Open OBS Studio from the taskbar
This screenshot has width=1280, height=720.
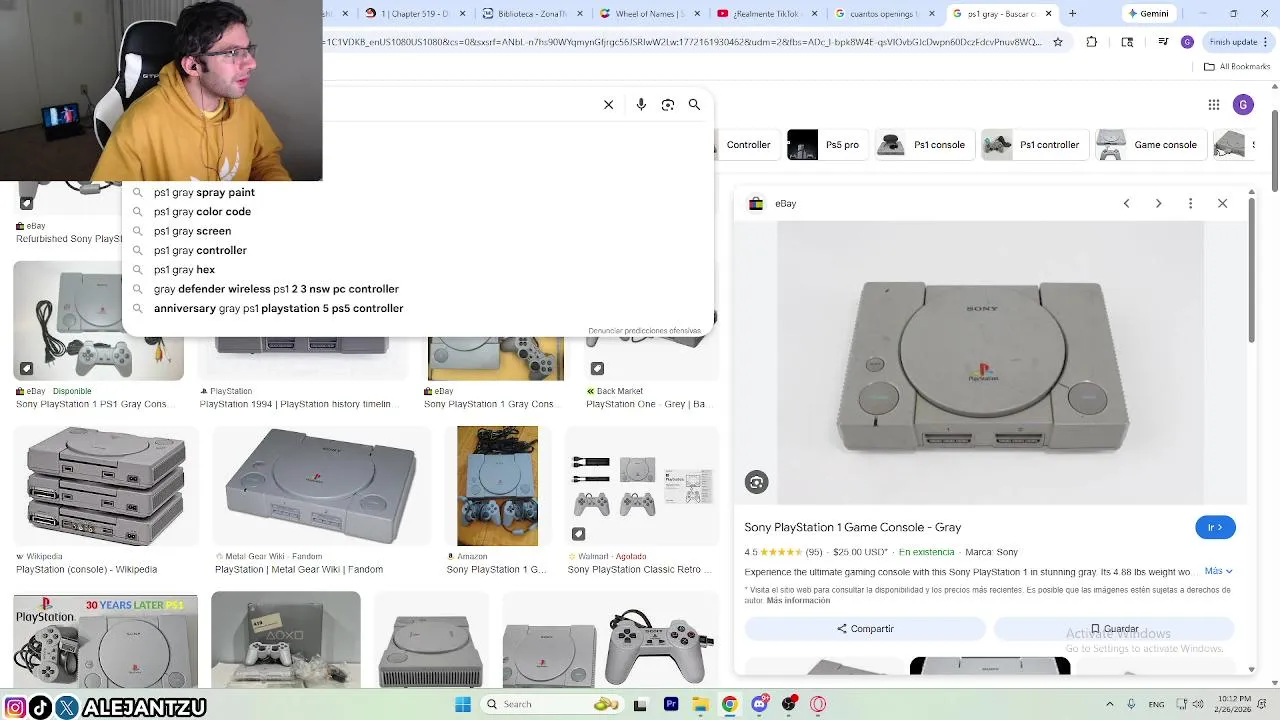[789, 704]
